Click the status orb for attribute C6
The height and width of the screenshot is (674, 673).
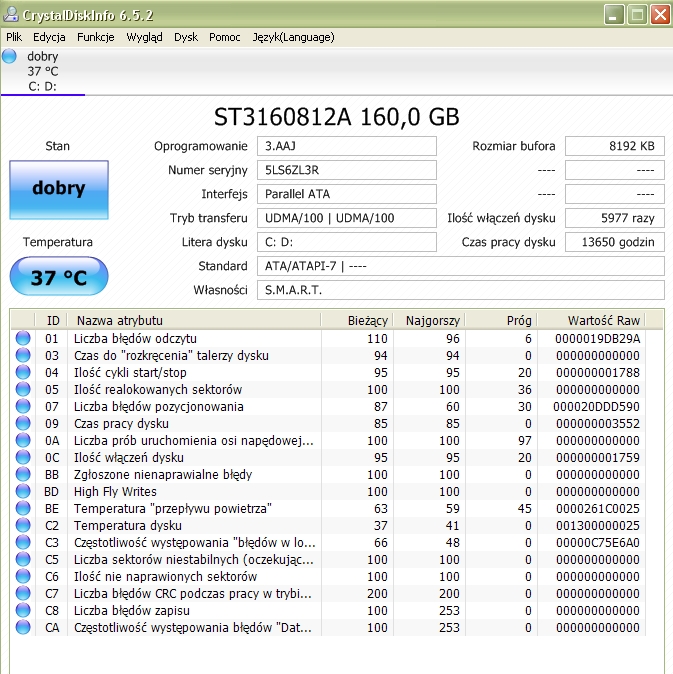coord(23,576)
